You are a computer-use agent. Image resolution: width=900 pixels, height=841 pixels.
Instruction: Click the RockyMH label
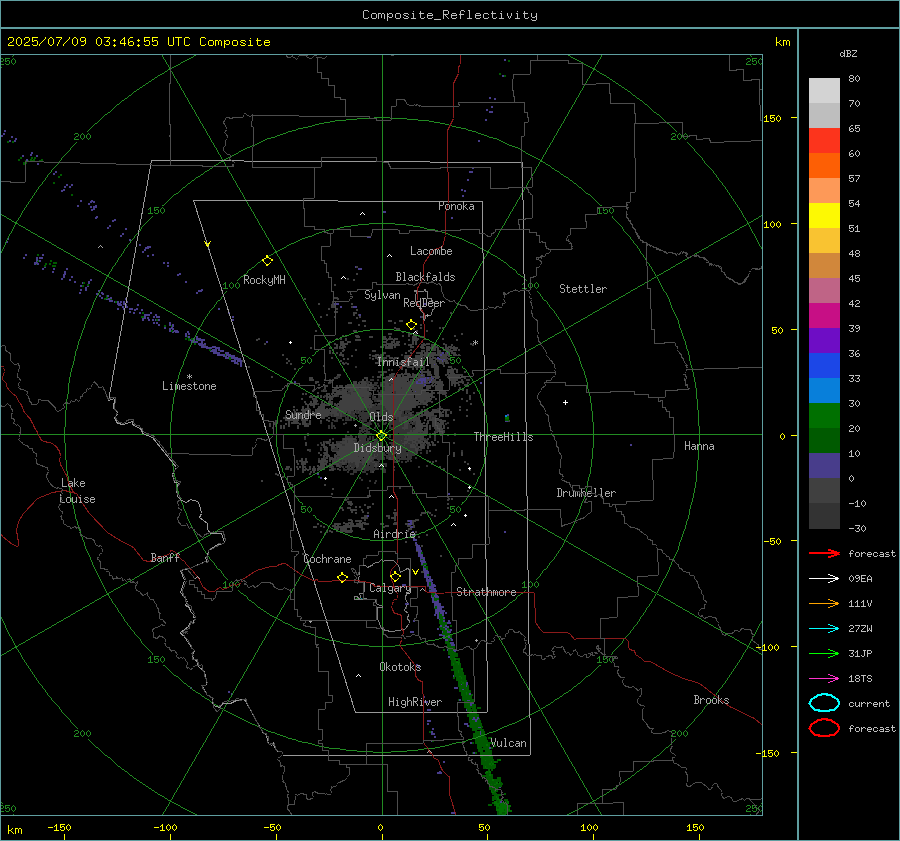(x=264, y=280)
